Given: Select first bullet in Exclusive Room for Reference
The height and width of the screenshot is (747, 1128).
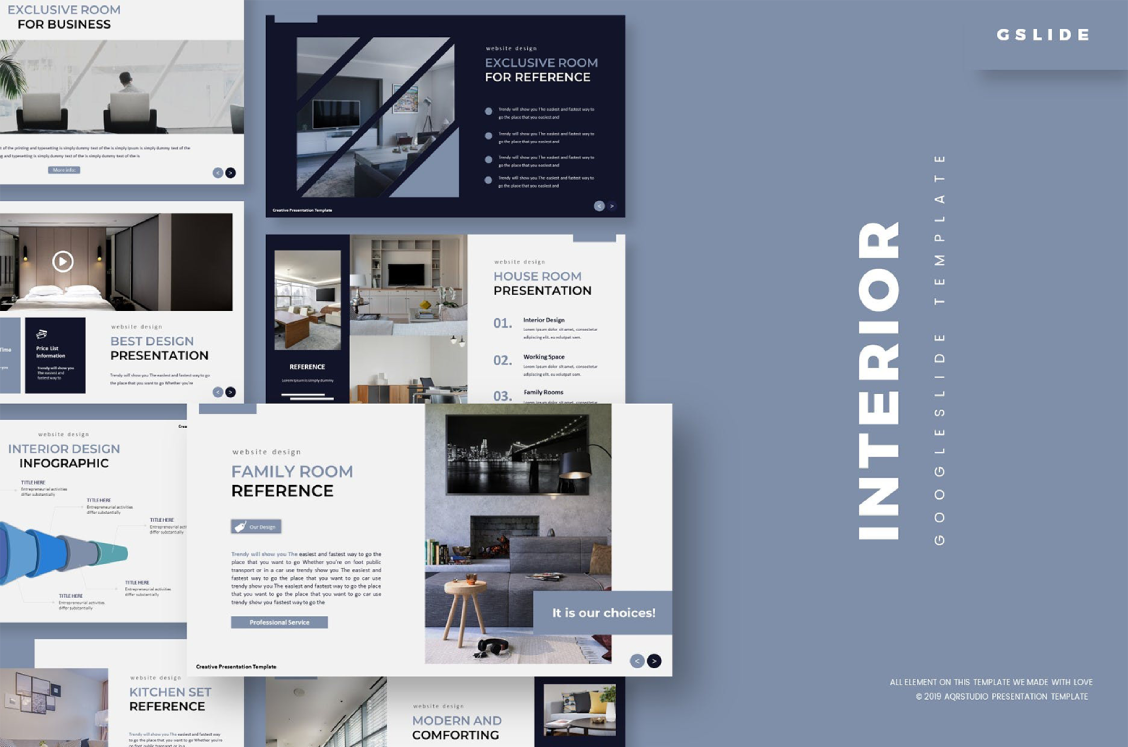Looking at the screenshot, I should [x=488, y=112].
